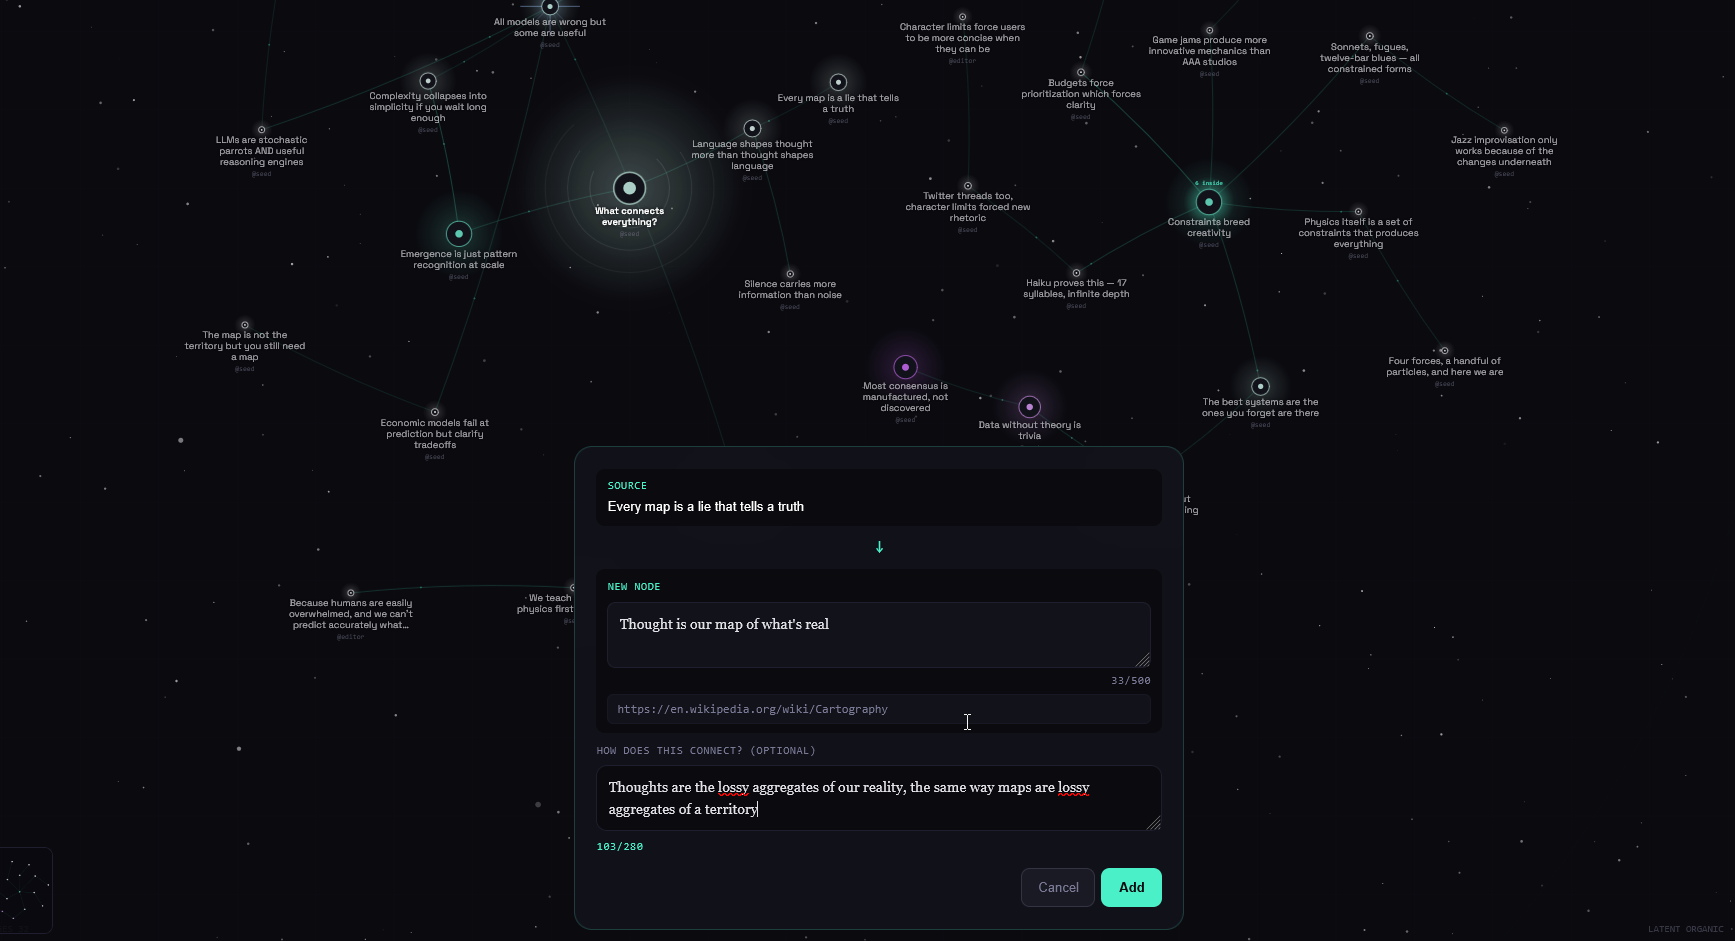Select the 'Four forces, a handful' node
Image resolution: width=1735 pixels, height=941 pixels.
coord(1444,351)
